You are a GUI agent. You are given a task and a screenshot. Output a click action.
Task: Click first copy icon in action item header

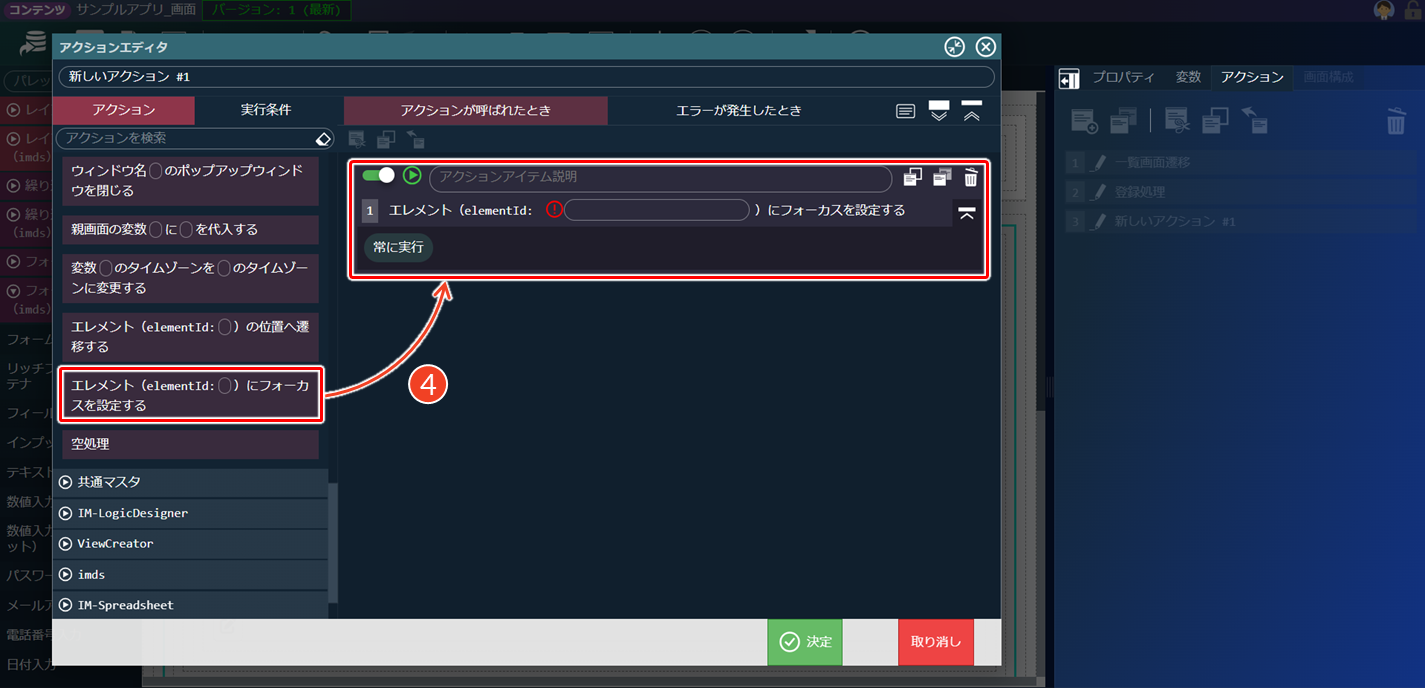912,177
